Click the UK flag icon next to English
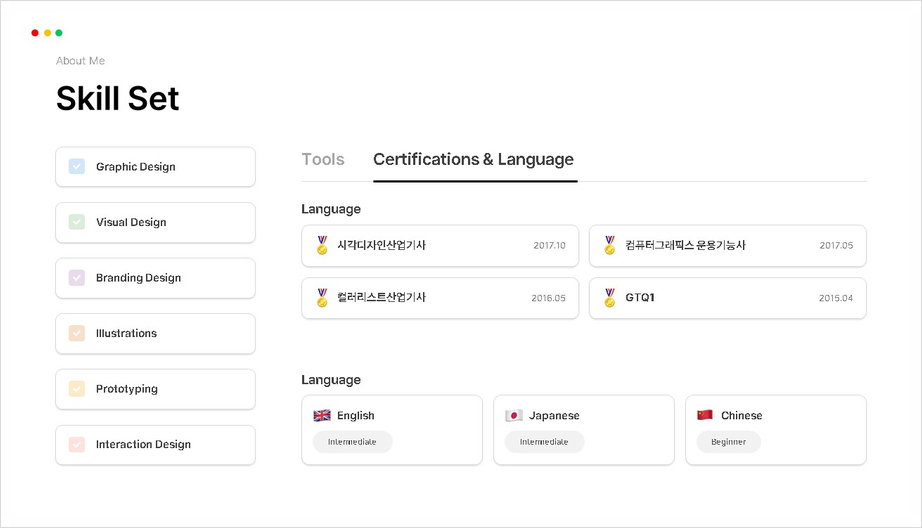This screenshot has height=528, width=922. pyautogui.click(x=322, y=416)
